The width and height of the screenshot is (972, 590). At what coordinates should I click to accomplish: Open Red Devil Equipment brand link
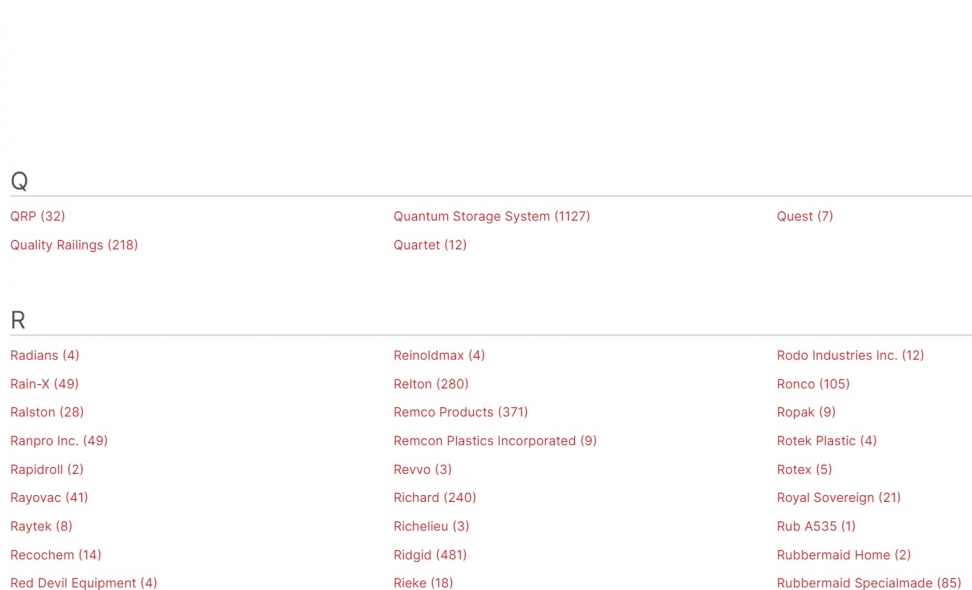84,583
